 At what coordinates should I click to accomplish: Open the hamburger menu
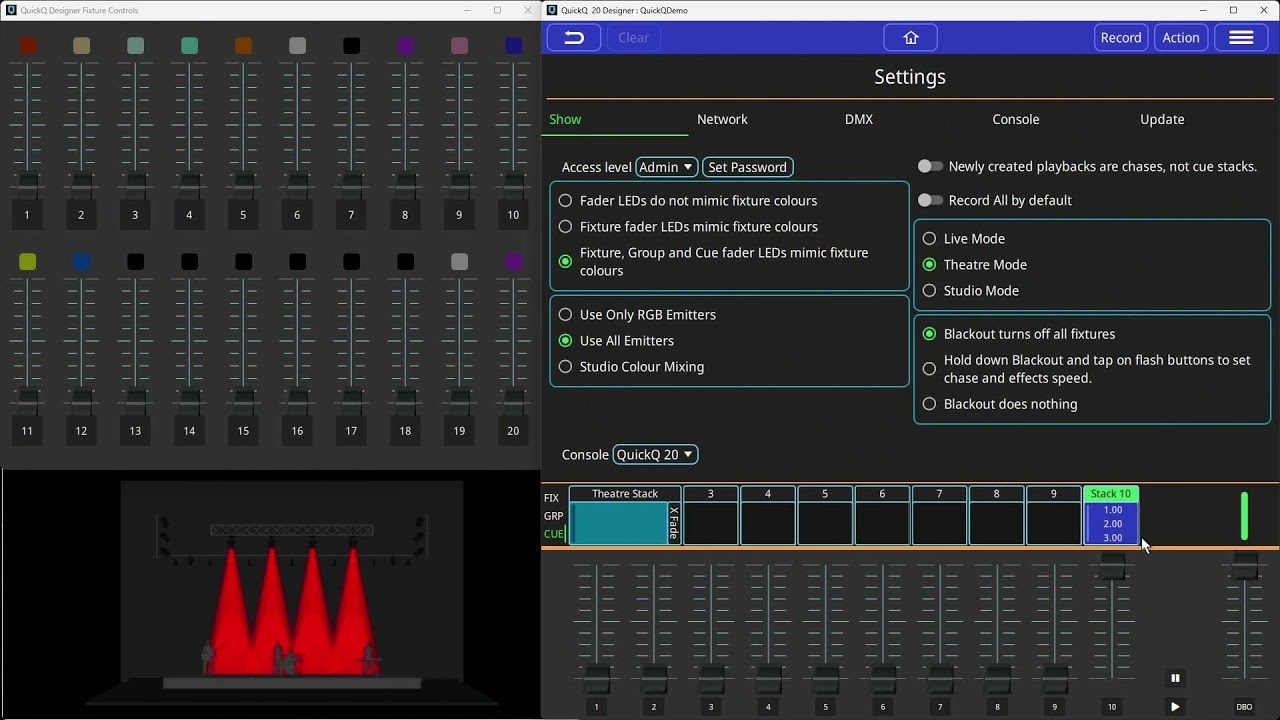(1241, 37)
